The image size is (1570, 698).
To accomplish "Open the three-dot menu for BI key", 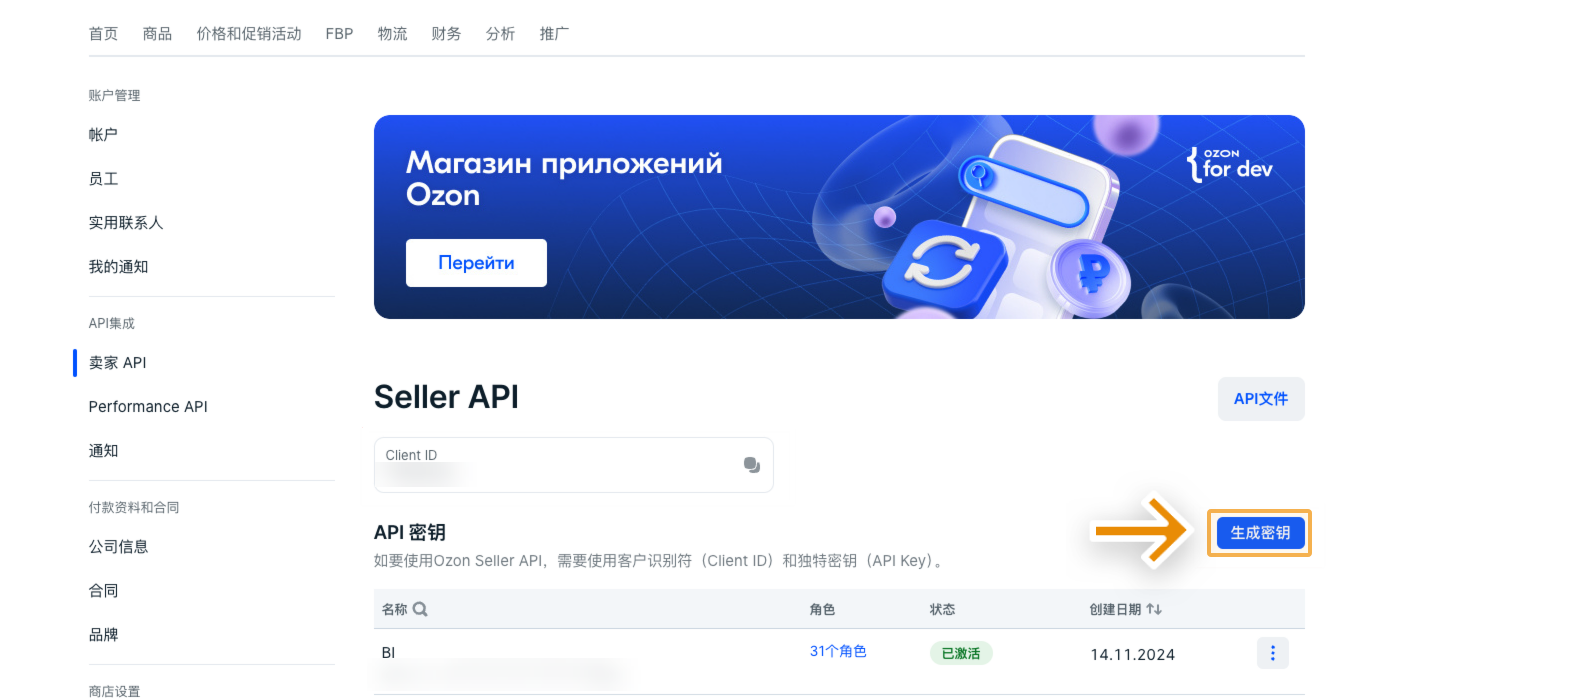I will pyautogui.click(x=1272, y=653).
